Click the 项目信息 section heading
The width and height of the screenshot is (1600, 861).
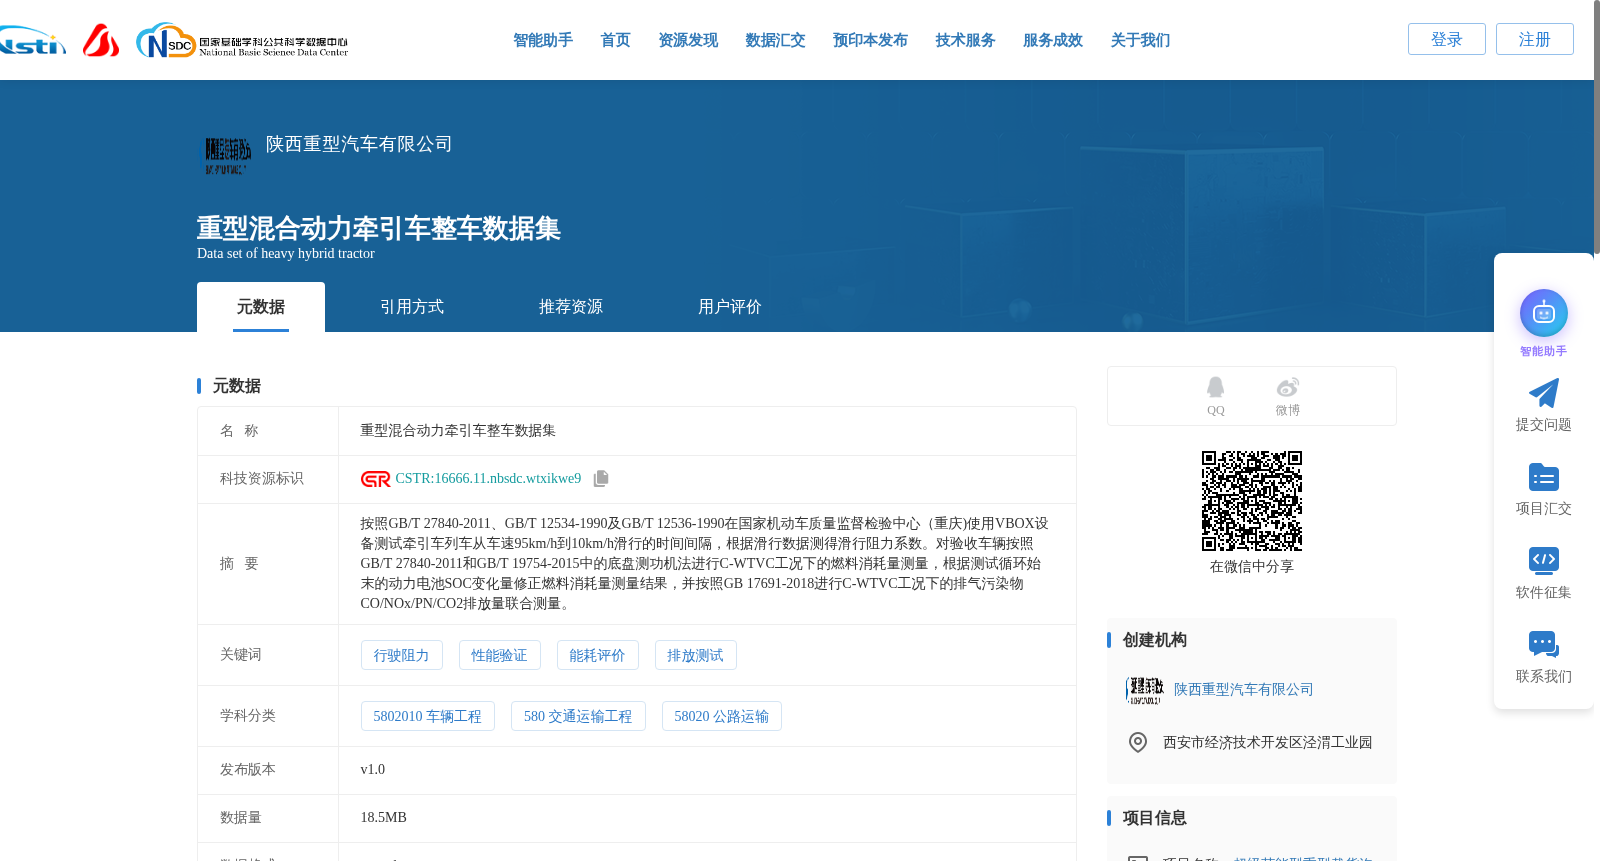pyautogui.click(x=1154, y=818)
